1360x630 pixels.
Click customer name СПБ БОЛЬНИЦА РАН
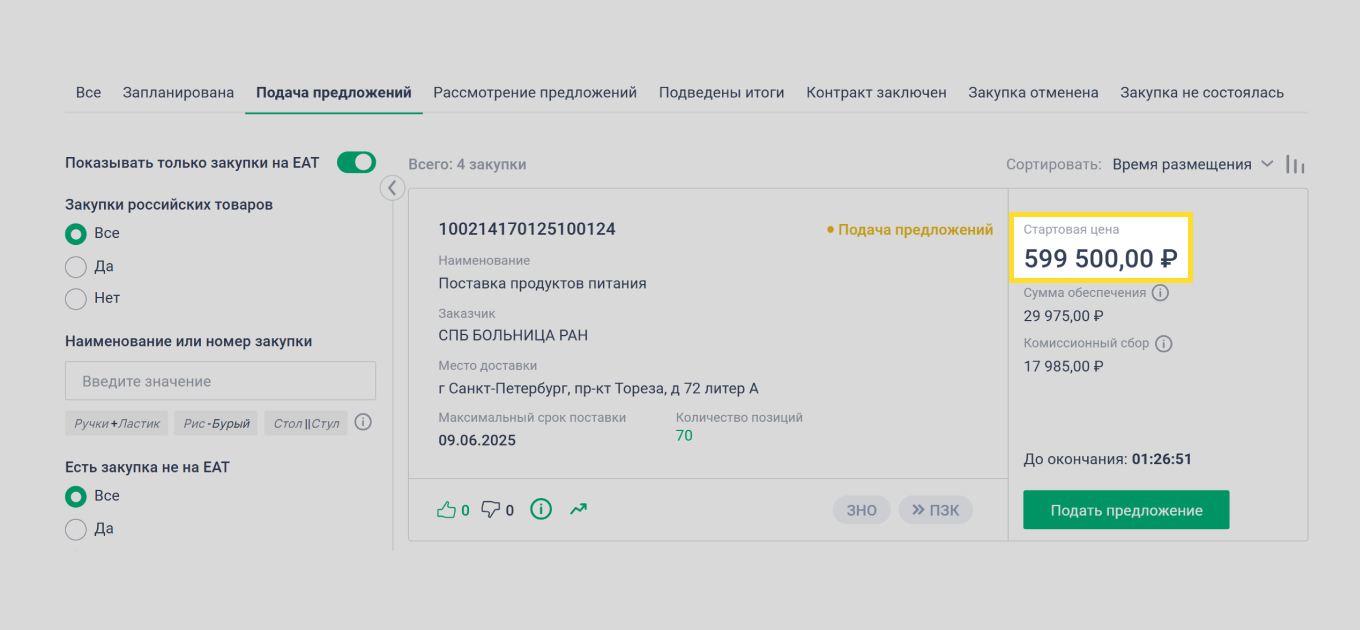click(x=513, y=335)
